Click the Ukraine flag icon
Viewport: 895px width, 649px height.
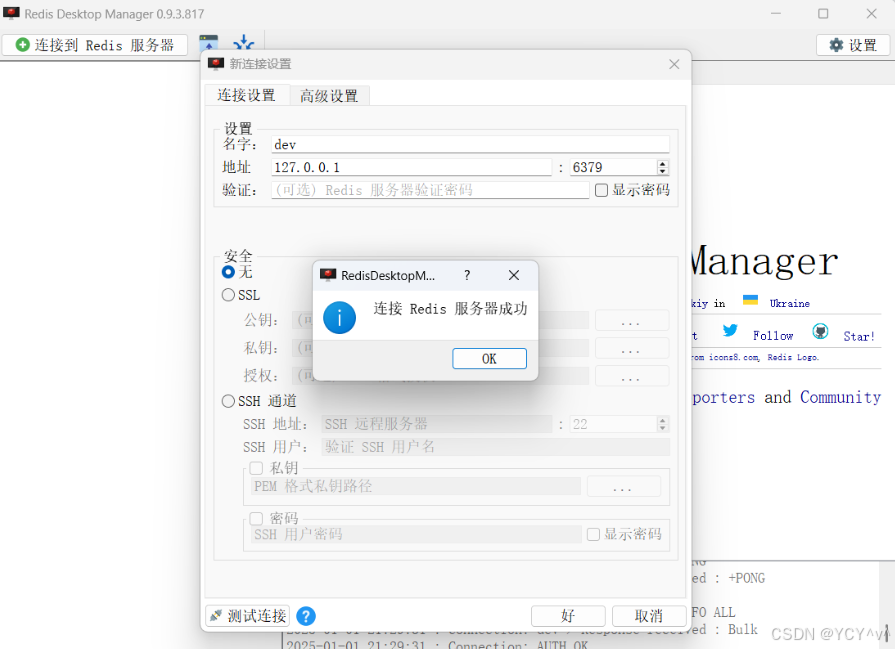tap(750, 300)
